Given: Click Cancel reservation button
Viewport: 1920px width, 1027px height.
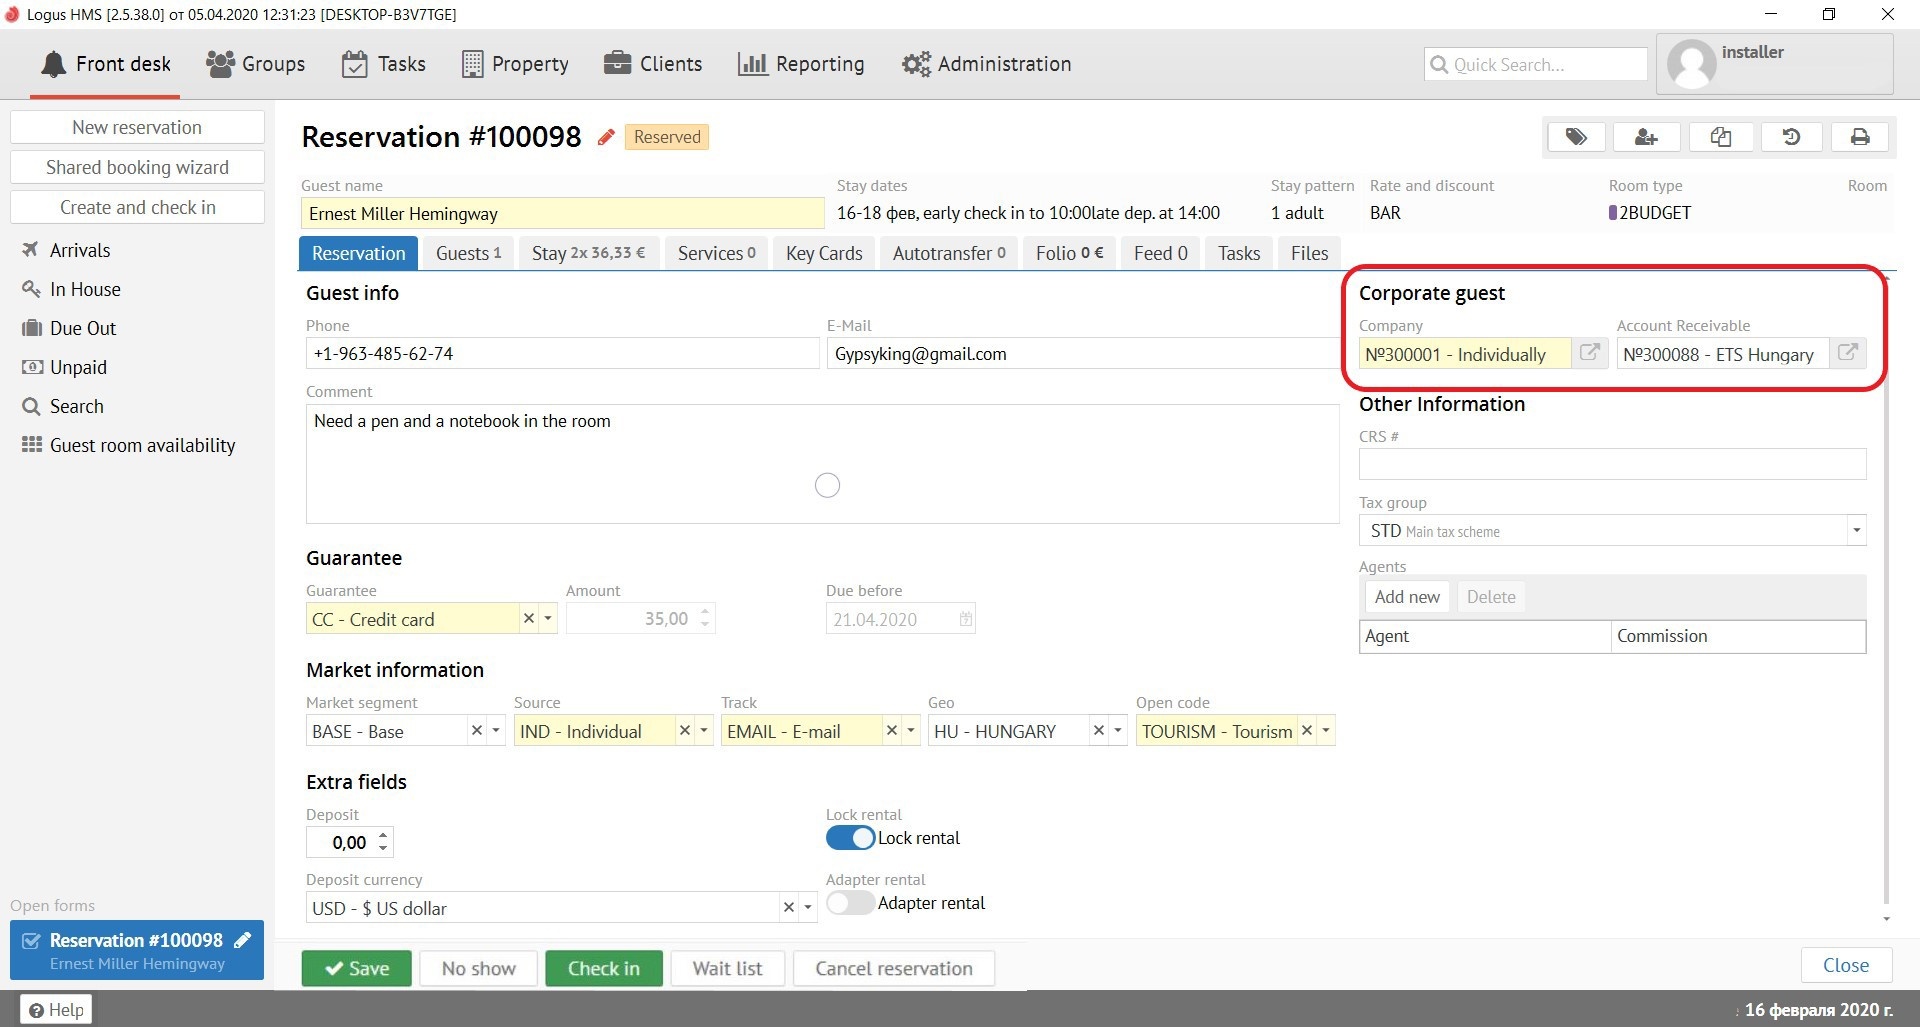Looking at the screenshot, I should (893, 968).
